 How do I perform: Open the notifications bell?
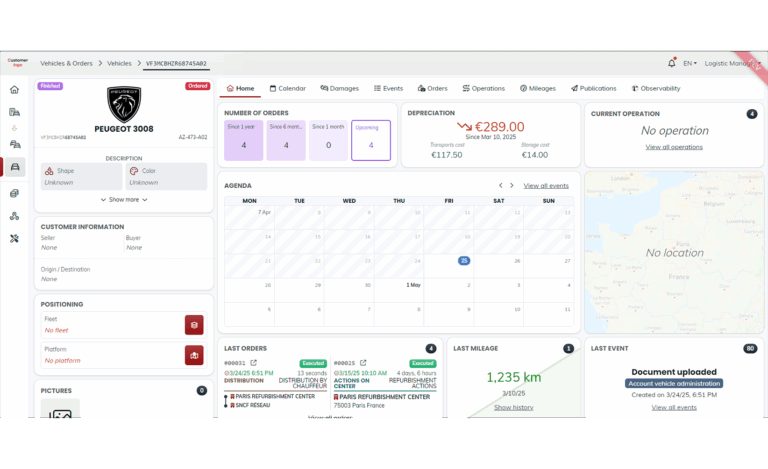coord(671,63)
